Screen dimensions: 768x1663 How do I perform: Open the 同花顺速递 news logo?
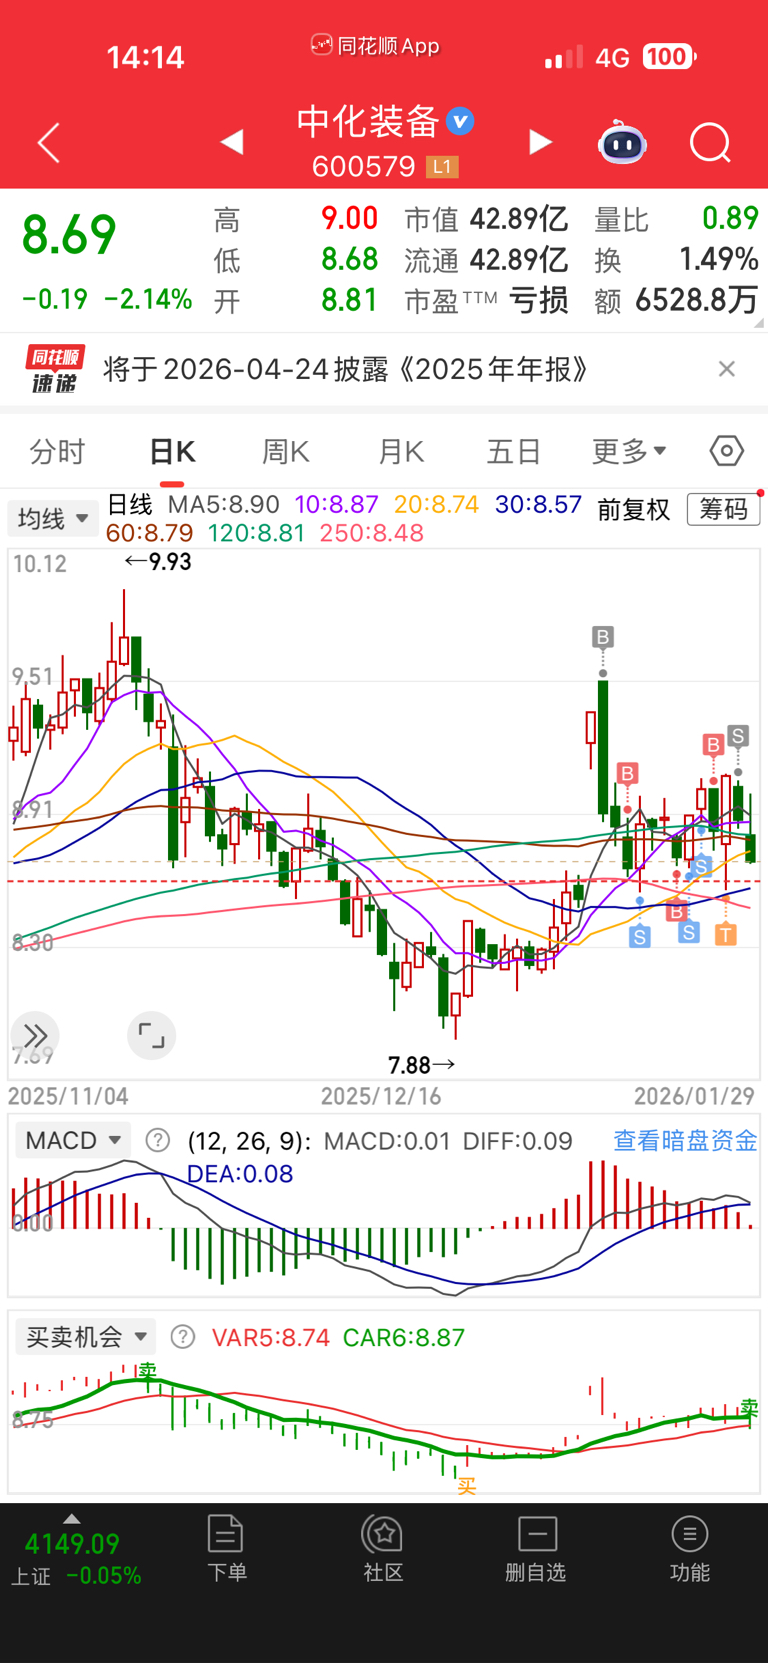click(x=54, y=370)
